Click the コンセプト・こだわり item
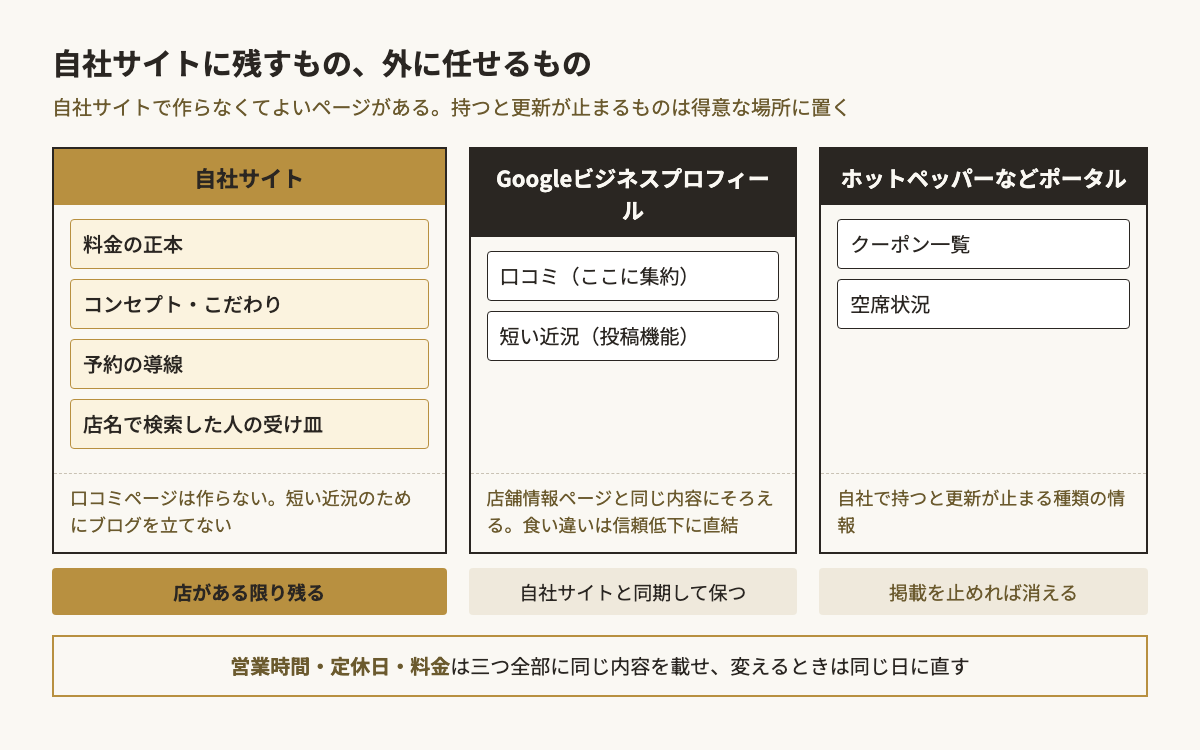This screenshot has height=750, width=1200. (249, 304)
